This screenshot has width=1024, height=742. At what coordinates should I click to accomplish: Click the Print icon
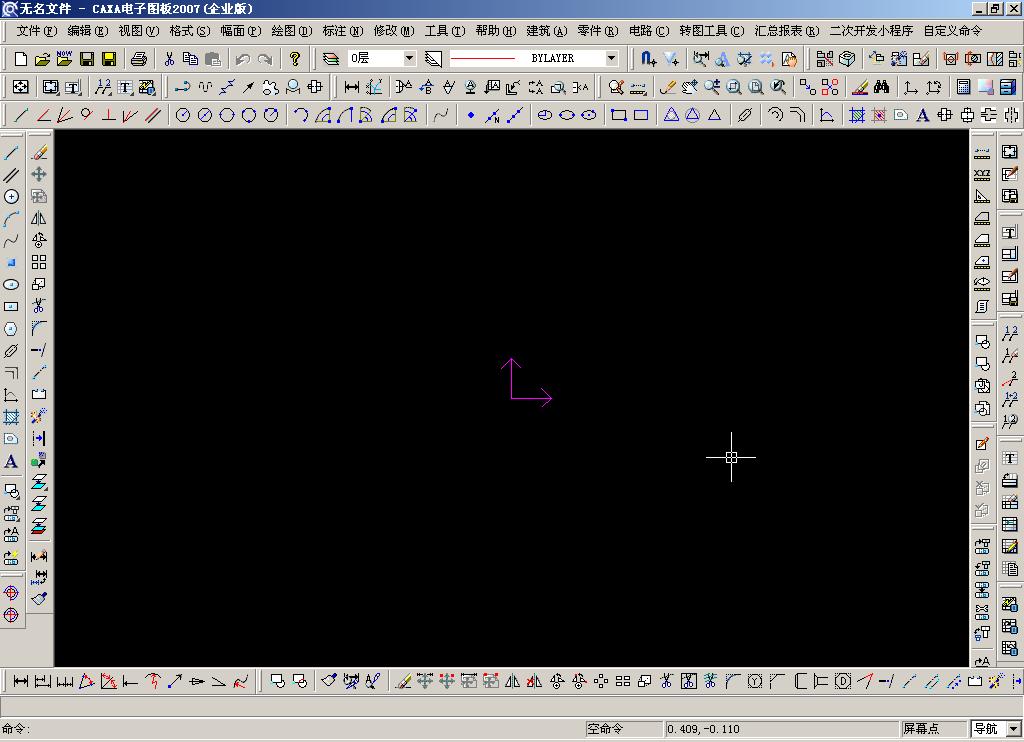click(138, 59)
